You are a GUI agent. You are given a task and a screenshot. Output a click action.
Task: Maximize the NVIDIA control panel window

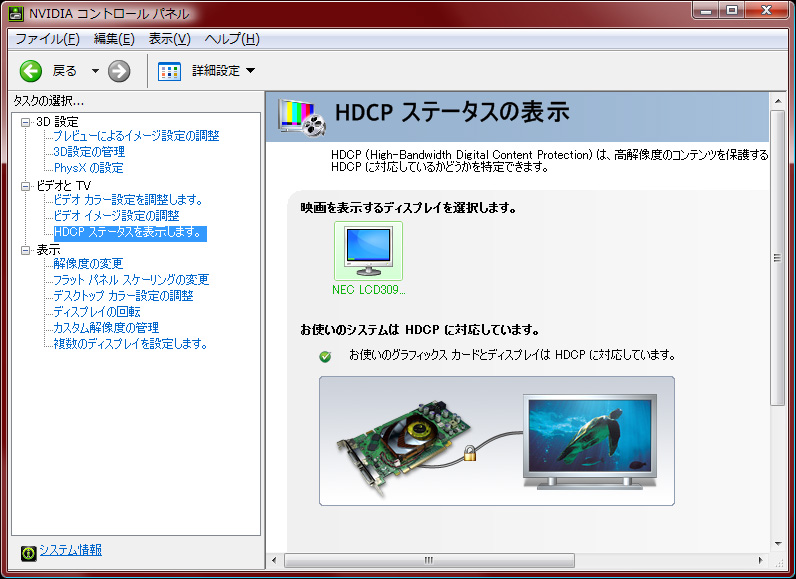[732, 10]
